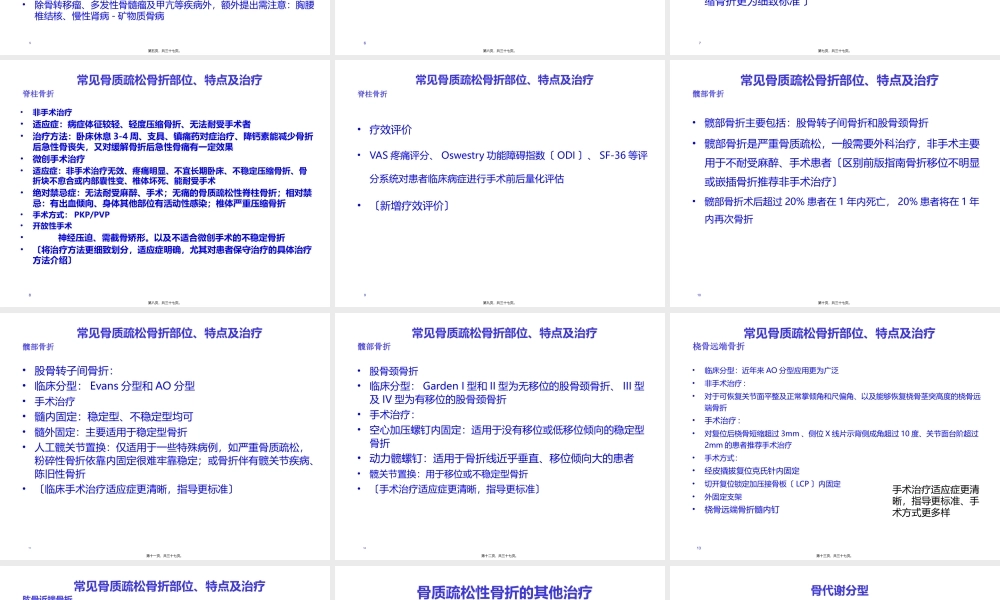Open the 骨代谢分型 slide
Viewport: 1000px width, 600px height.
pos(835,583)
